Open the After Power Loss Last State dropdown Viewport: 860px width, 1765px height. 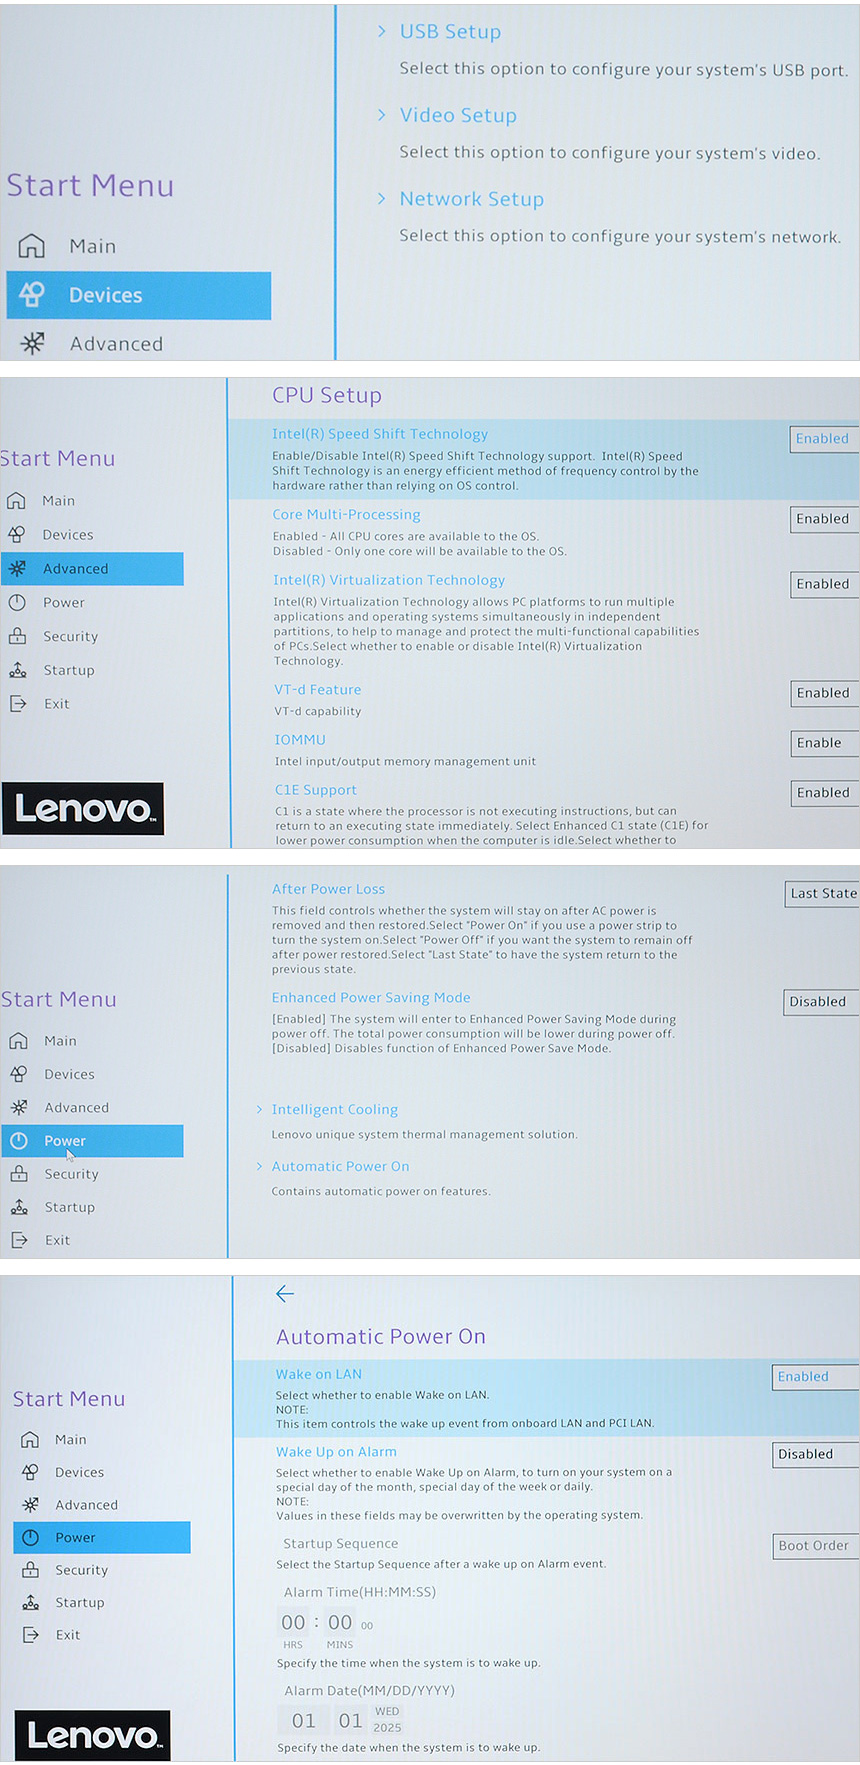(x=822, y=893)
